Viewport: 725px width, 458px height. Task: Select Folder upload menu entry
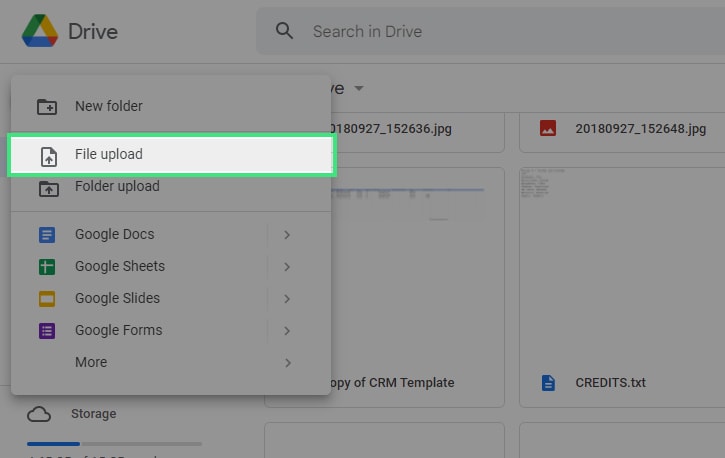click(171, 186)
